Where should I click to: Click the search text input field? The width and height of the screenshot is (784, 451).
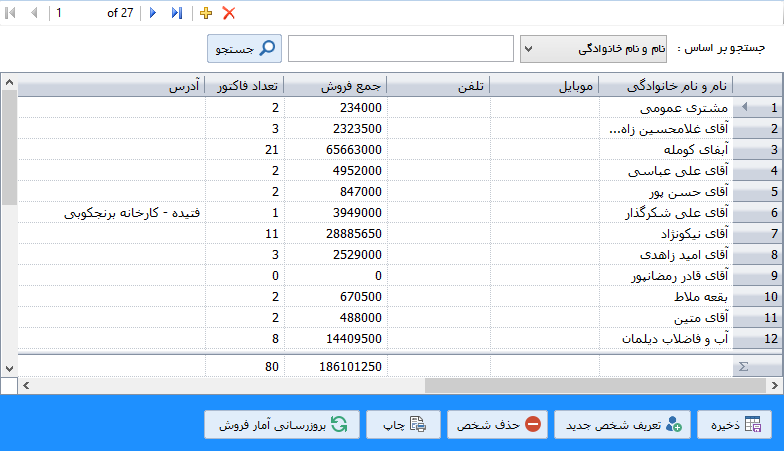coord(401,48)
